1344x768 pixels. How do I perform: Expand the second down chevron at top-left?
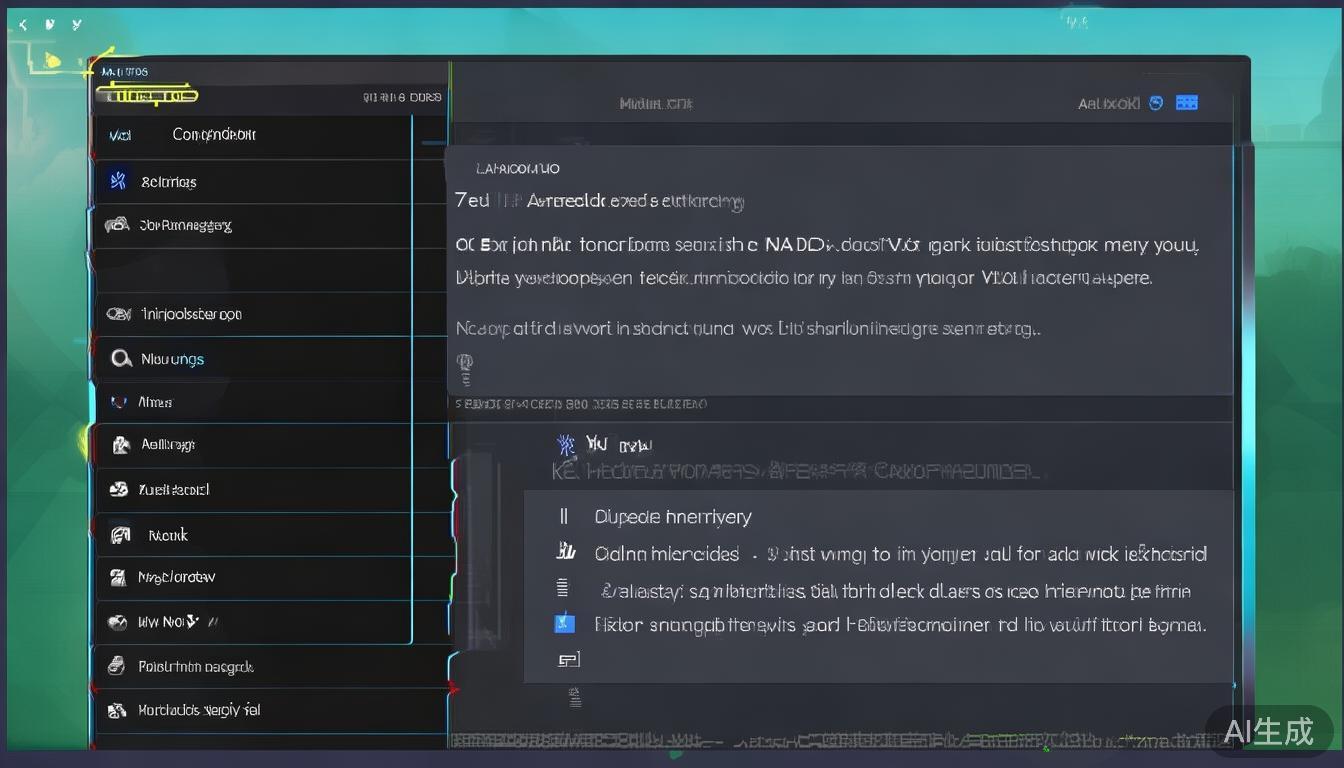coord(77,25)
